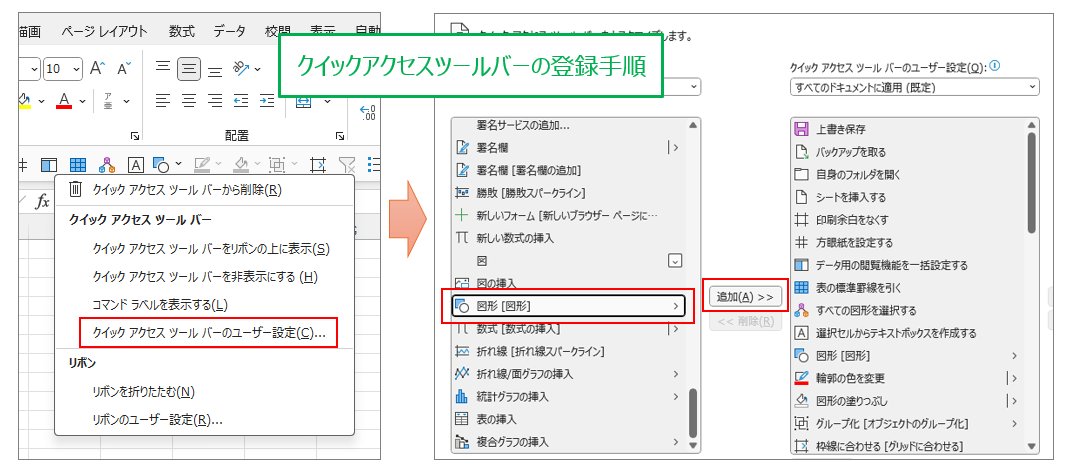This screenshot has width=1069, height=473.
Task: Select 自身のフォルダを開く in the toolbar list
Action: [908, 174]
